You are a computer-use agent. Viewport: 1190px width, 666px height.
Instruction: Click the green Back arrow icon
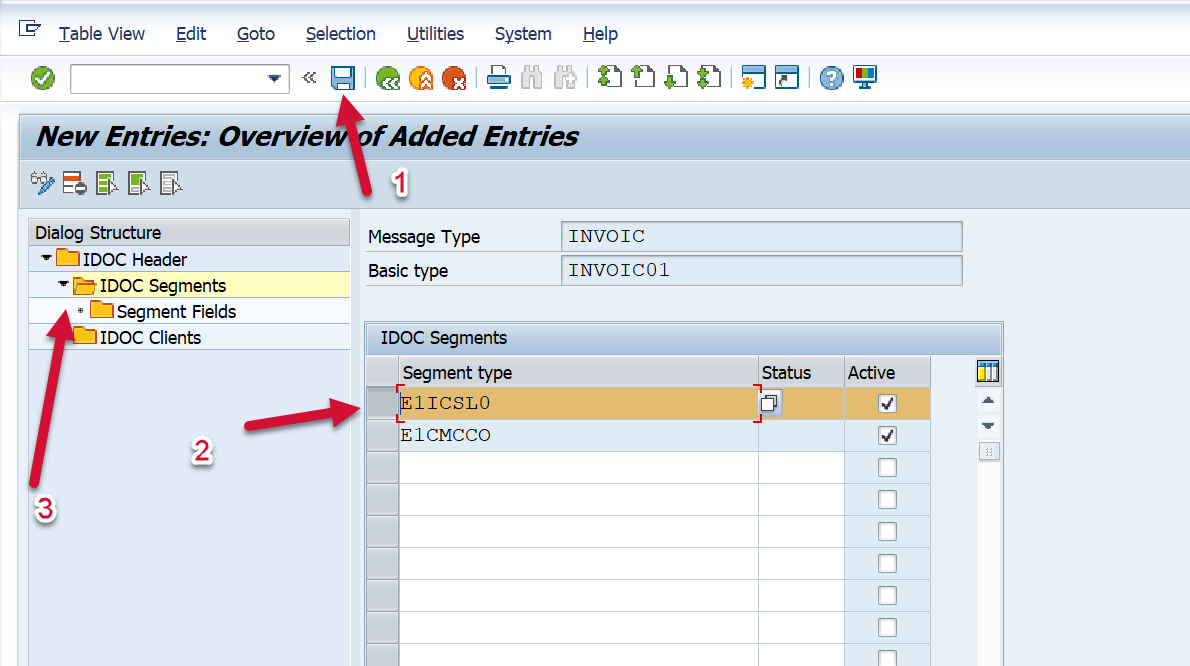click(387, 78)
